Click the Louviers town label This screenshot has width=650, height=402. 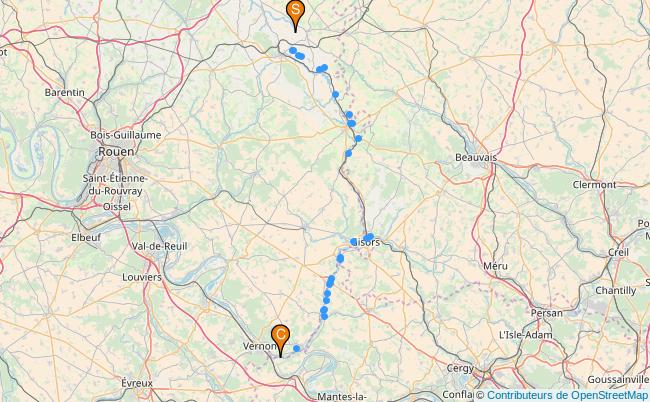coord(142,277)
